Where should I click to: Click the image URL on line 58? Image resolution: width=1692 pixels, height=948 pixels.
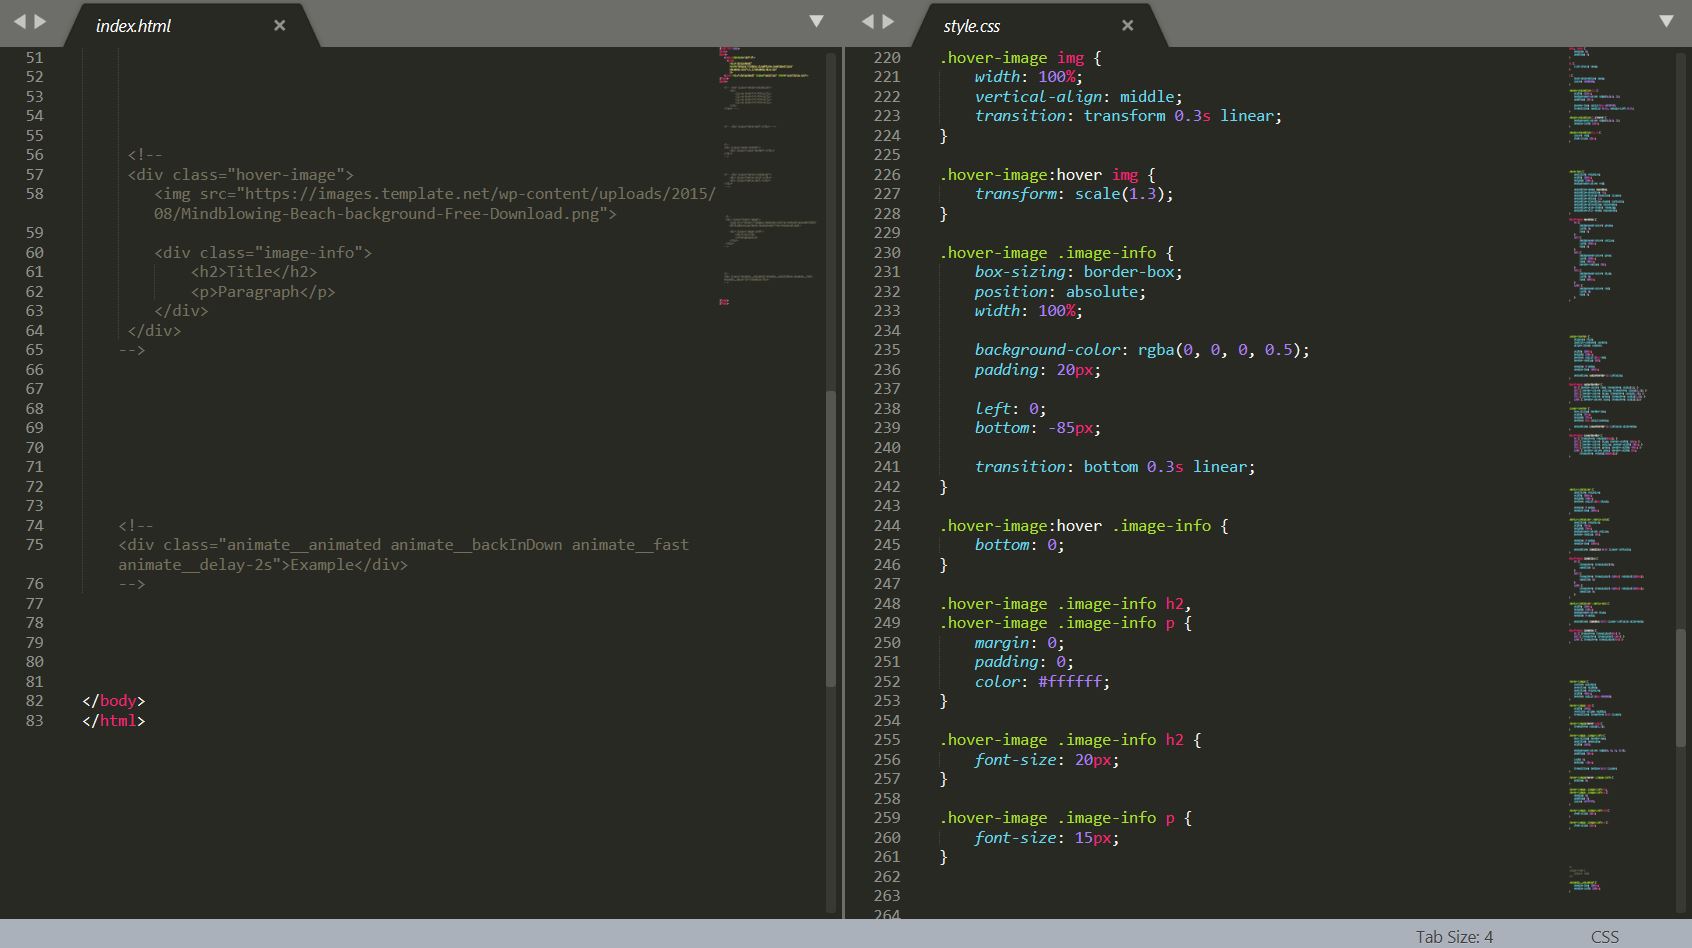click(479, 194)
